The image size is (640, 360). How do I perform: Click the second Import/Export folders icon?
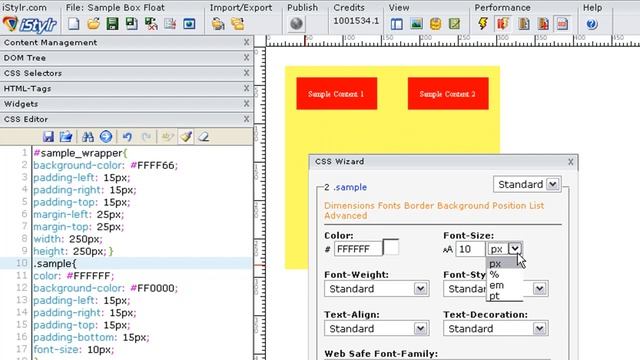(x=238, y=24)
